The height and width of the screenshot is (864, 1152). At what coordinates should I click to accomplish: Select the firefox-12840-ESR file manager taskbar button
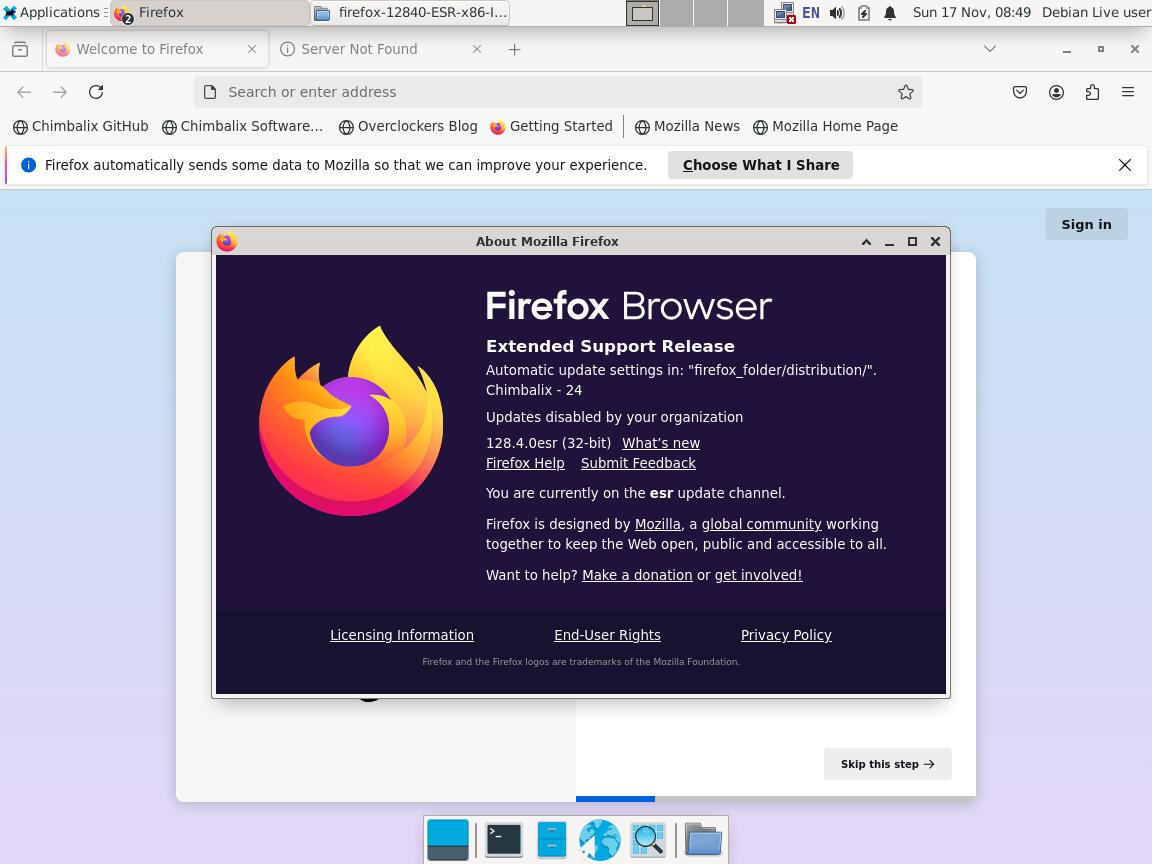tap(411, 12)
